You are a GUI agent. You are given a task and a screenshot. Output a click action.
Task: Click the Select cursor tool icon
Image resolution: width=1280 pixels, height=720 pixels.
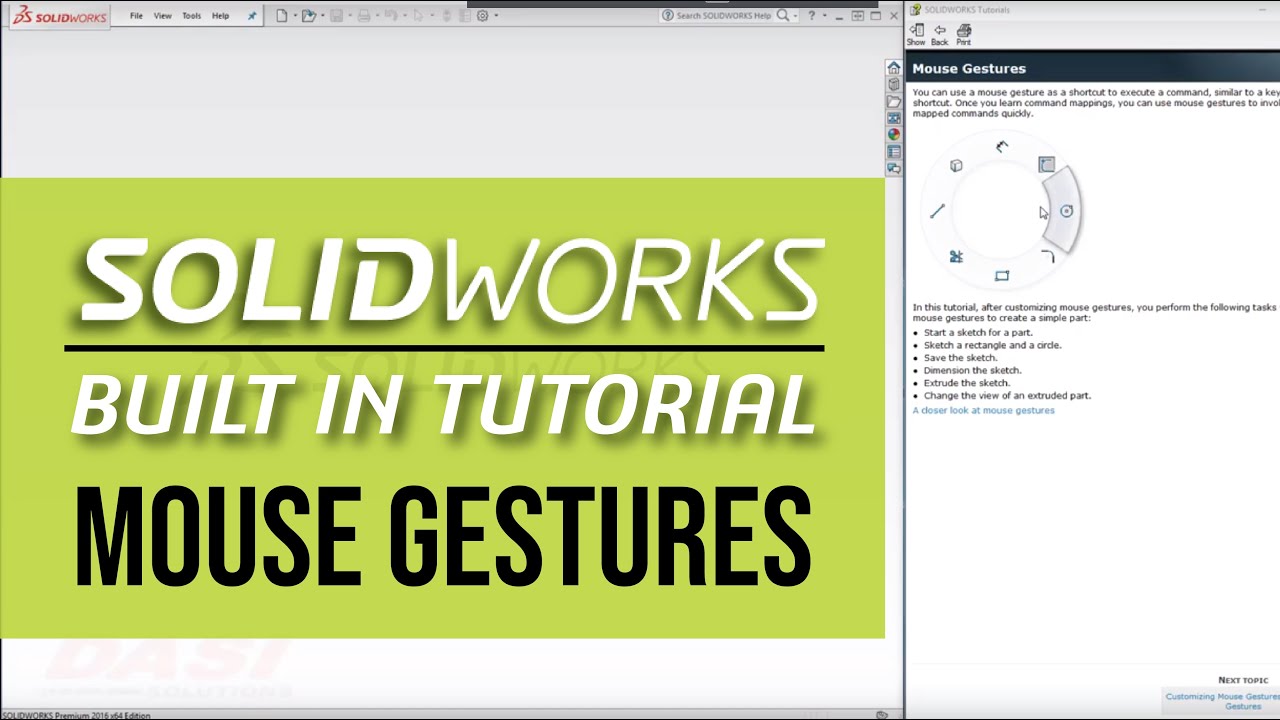coord(419,16)
